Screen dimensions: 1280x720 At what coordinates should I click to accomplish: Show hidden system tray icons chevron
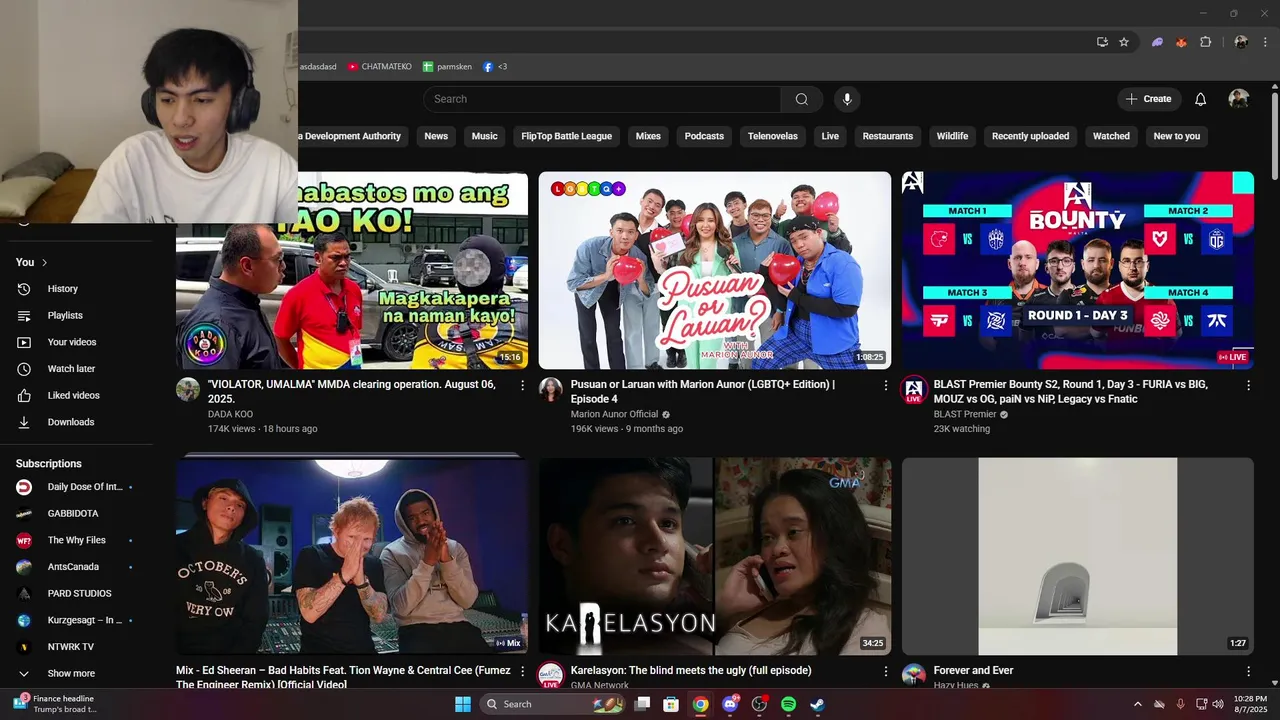point(1137,704)
